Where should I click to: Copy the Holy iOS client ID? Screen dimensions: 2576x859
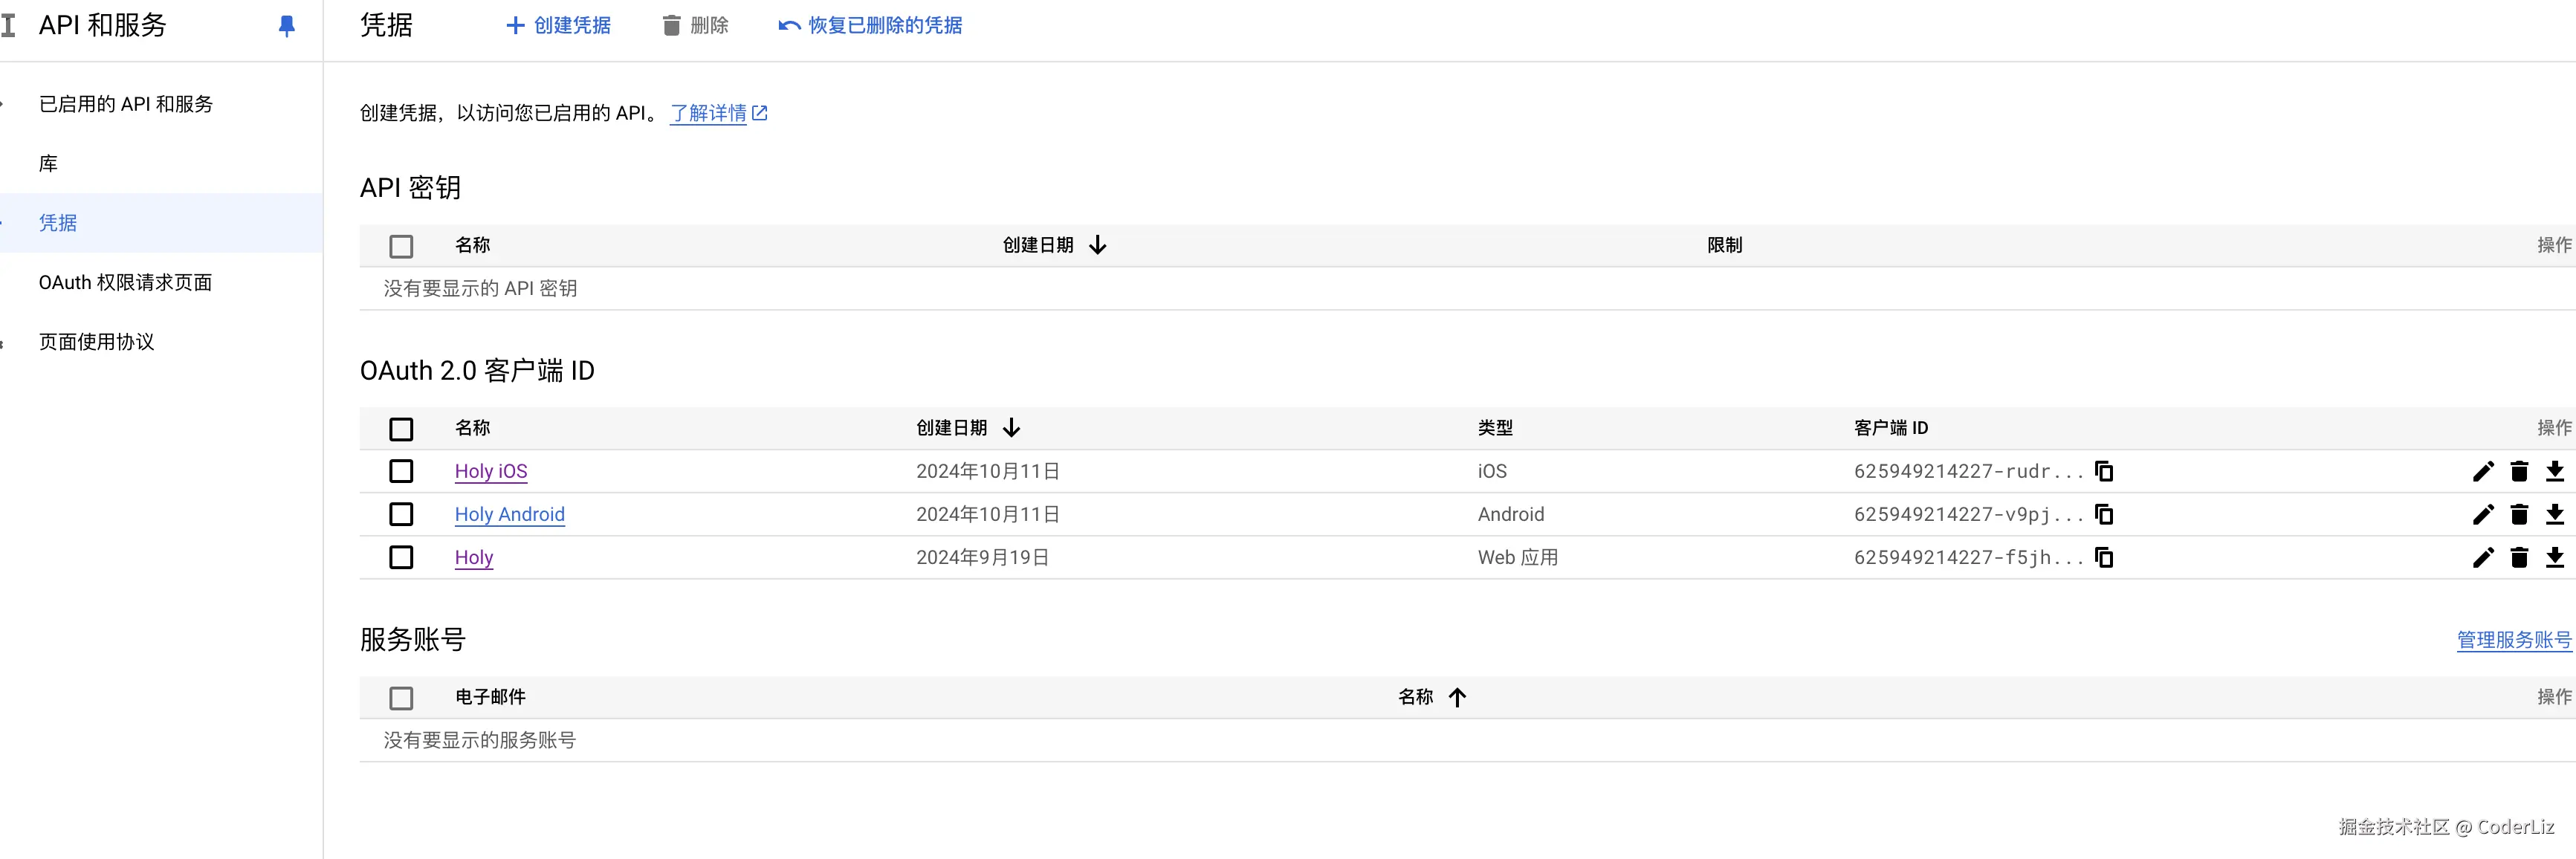[x=2104, y=471]
